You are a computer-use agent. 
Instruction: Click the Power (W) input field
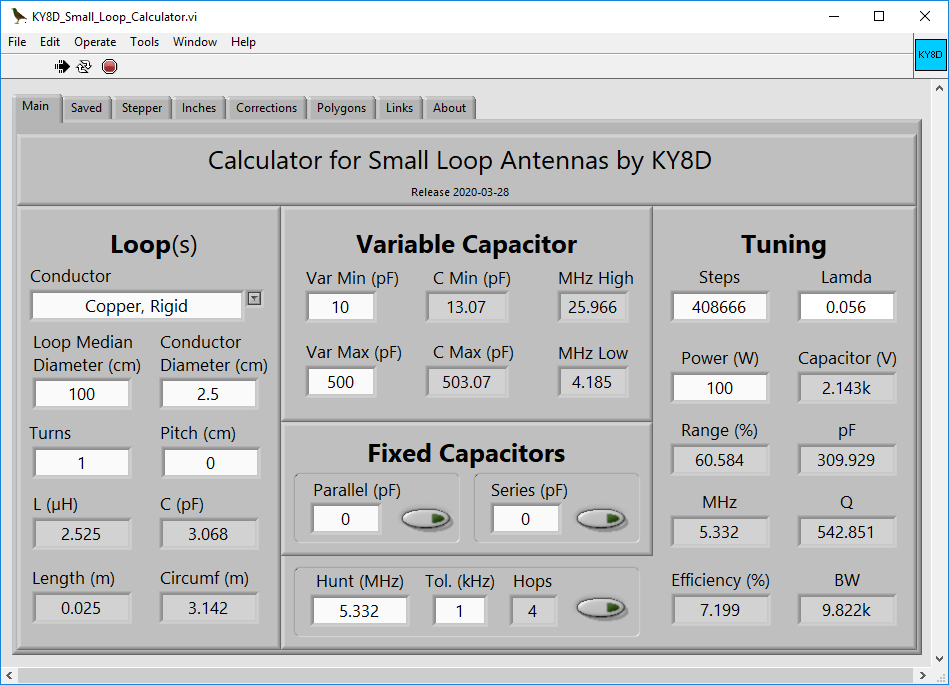[719, 388]
